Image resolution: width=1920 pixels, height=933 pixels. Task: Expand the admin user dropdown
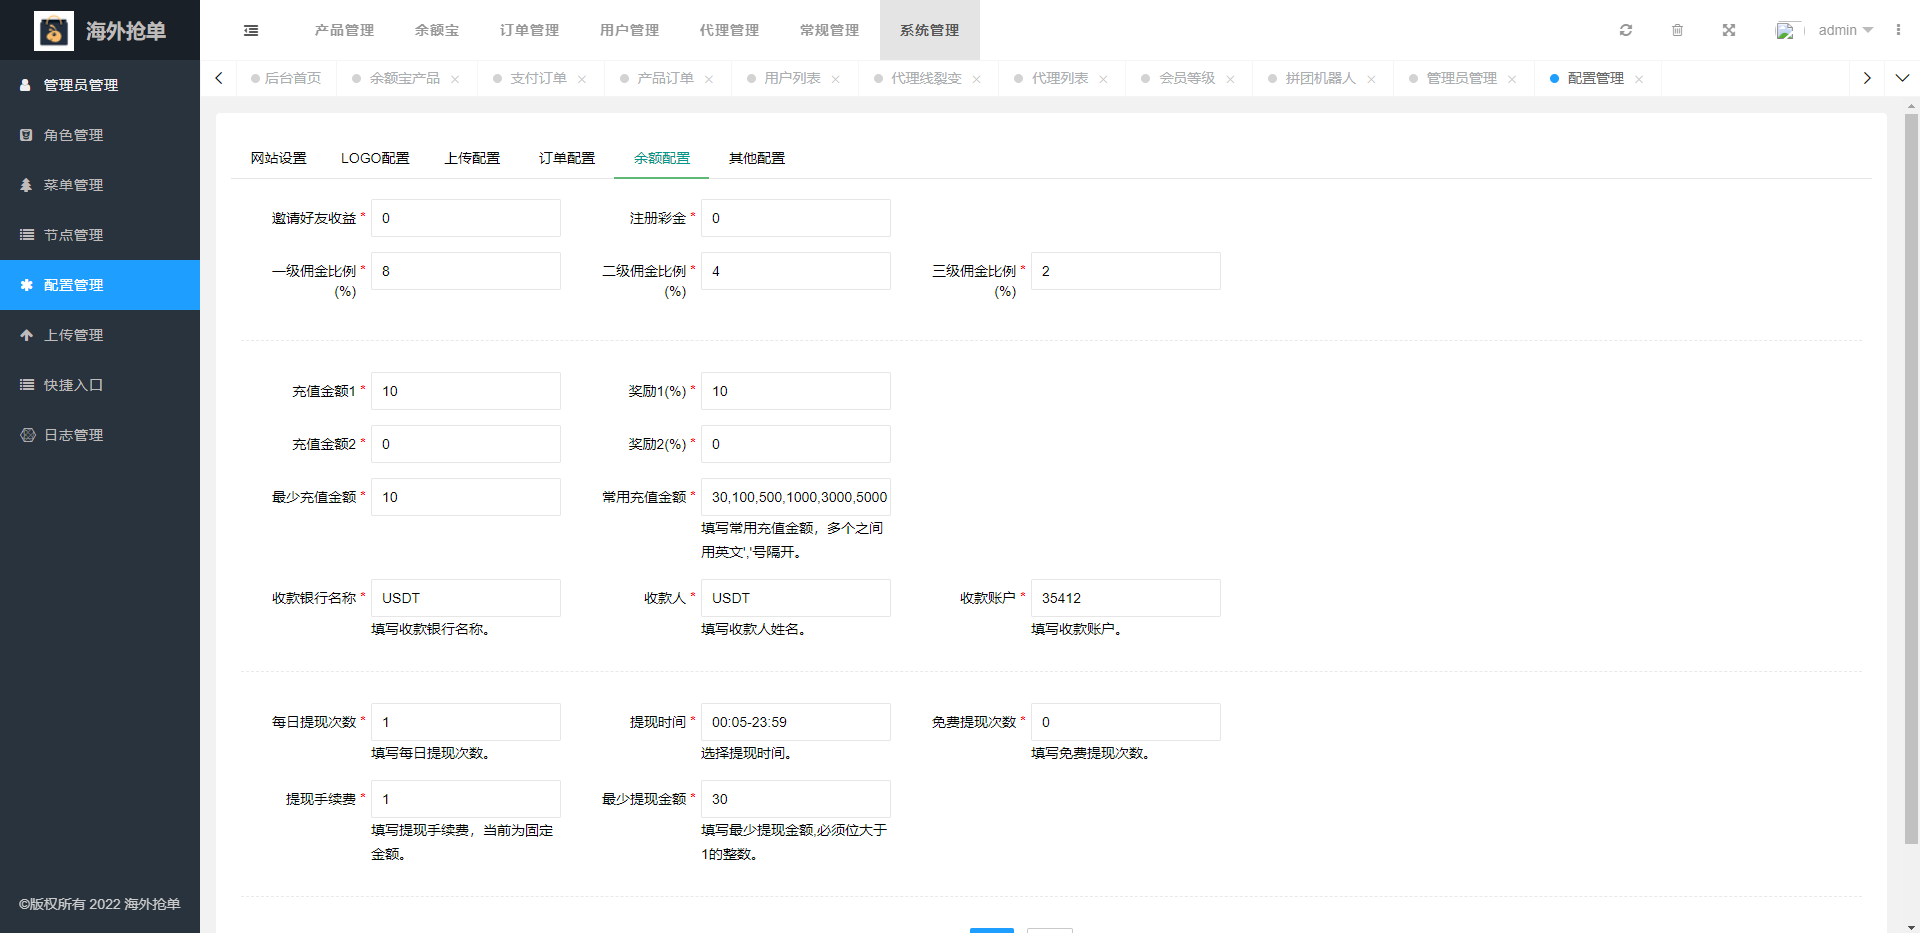point(1845,30)
